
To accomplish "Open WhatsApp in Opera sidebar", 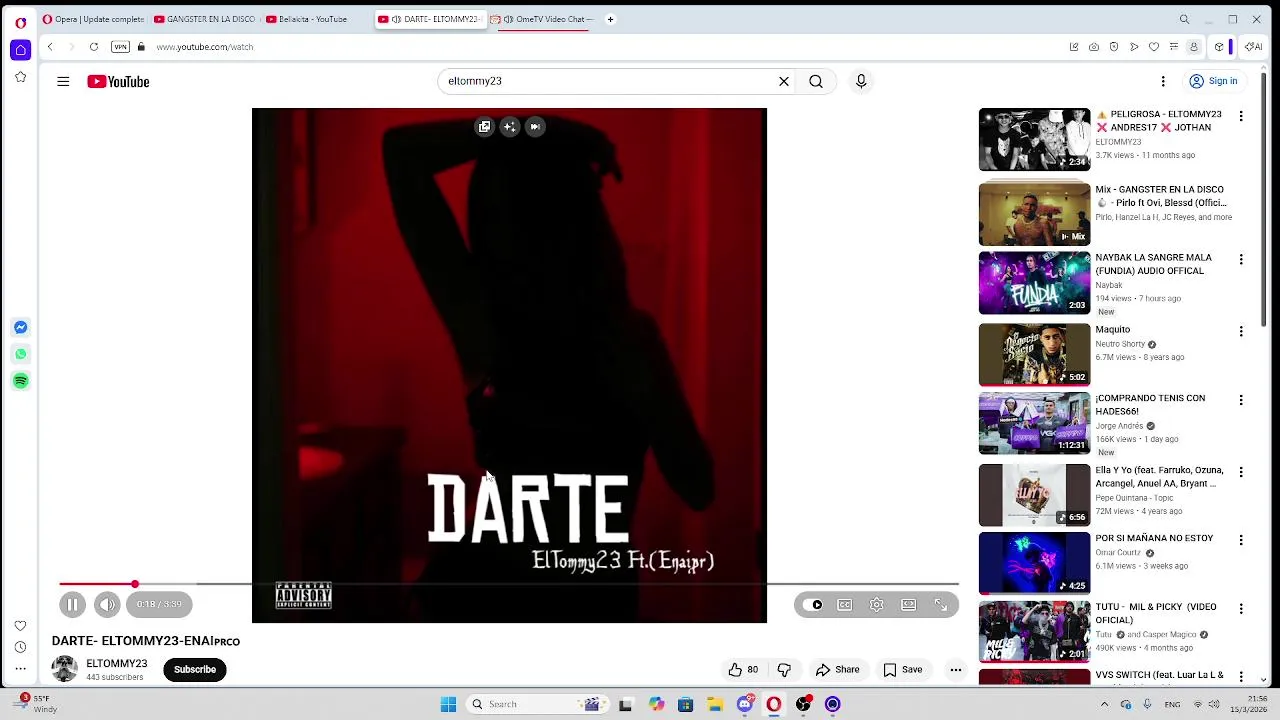I will tap(20, 354).
